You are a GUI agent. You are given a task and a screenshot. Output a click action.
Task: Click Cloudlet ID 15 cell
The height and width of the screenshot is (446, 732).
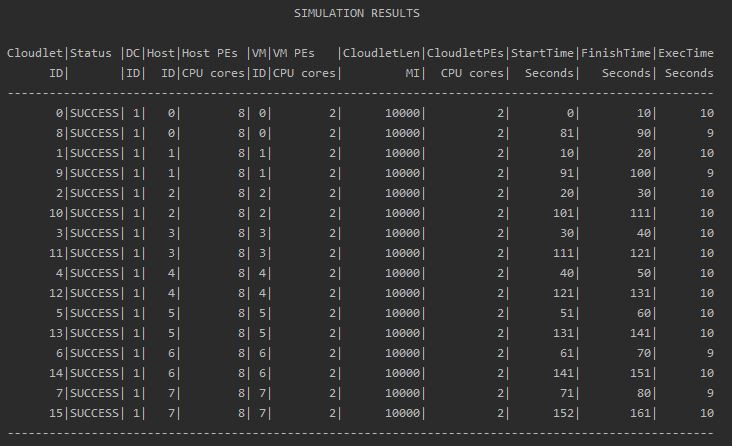click(56, 413)
